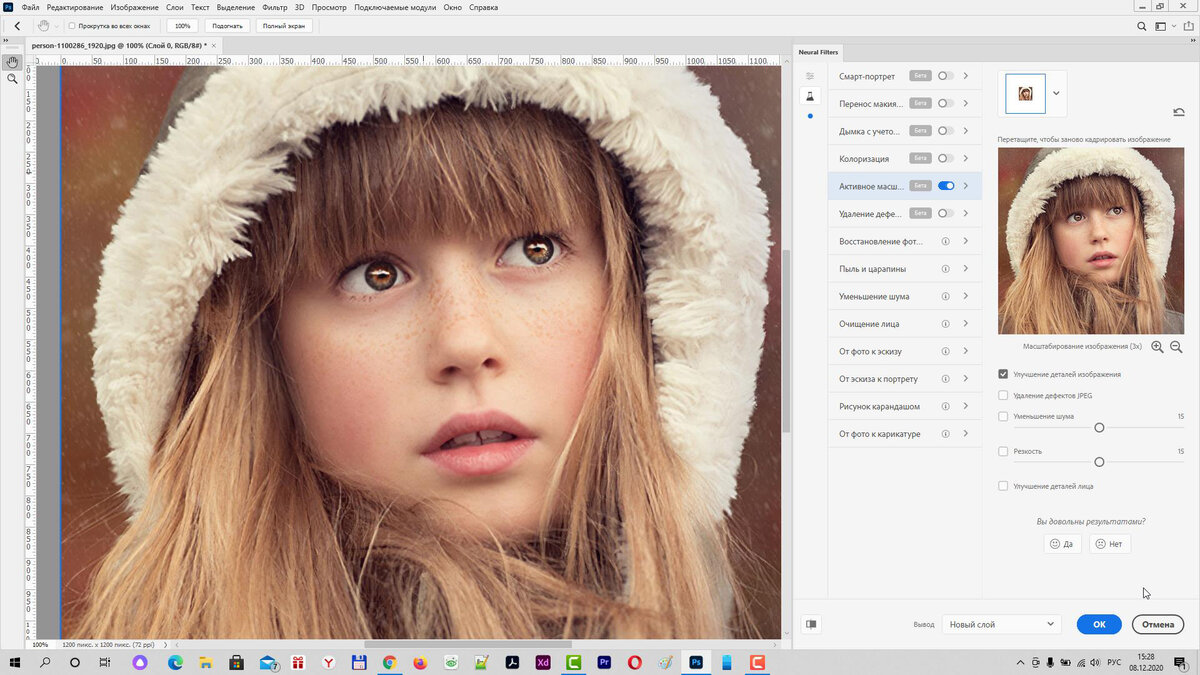Enable the Смарт-портрет filter toggle
Image resolution: width=1200 pixels, height=675 pixels.
[945, 76]
